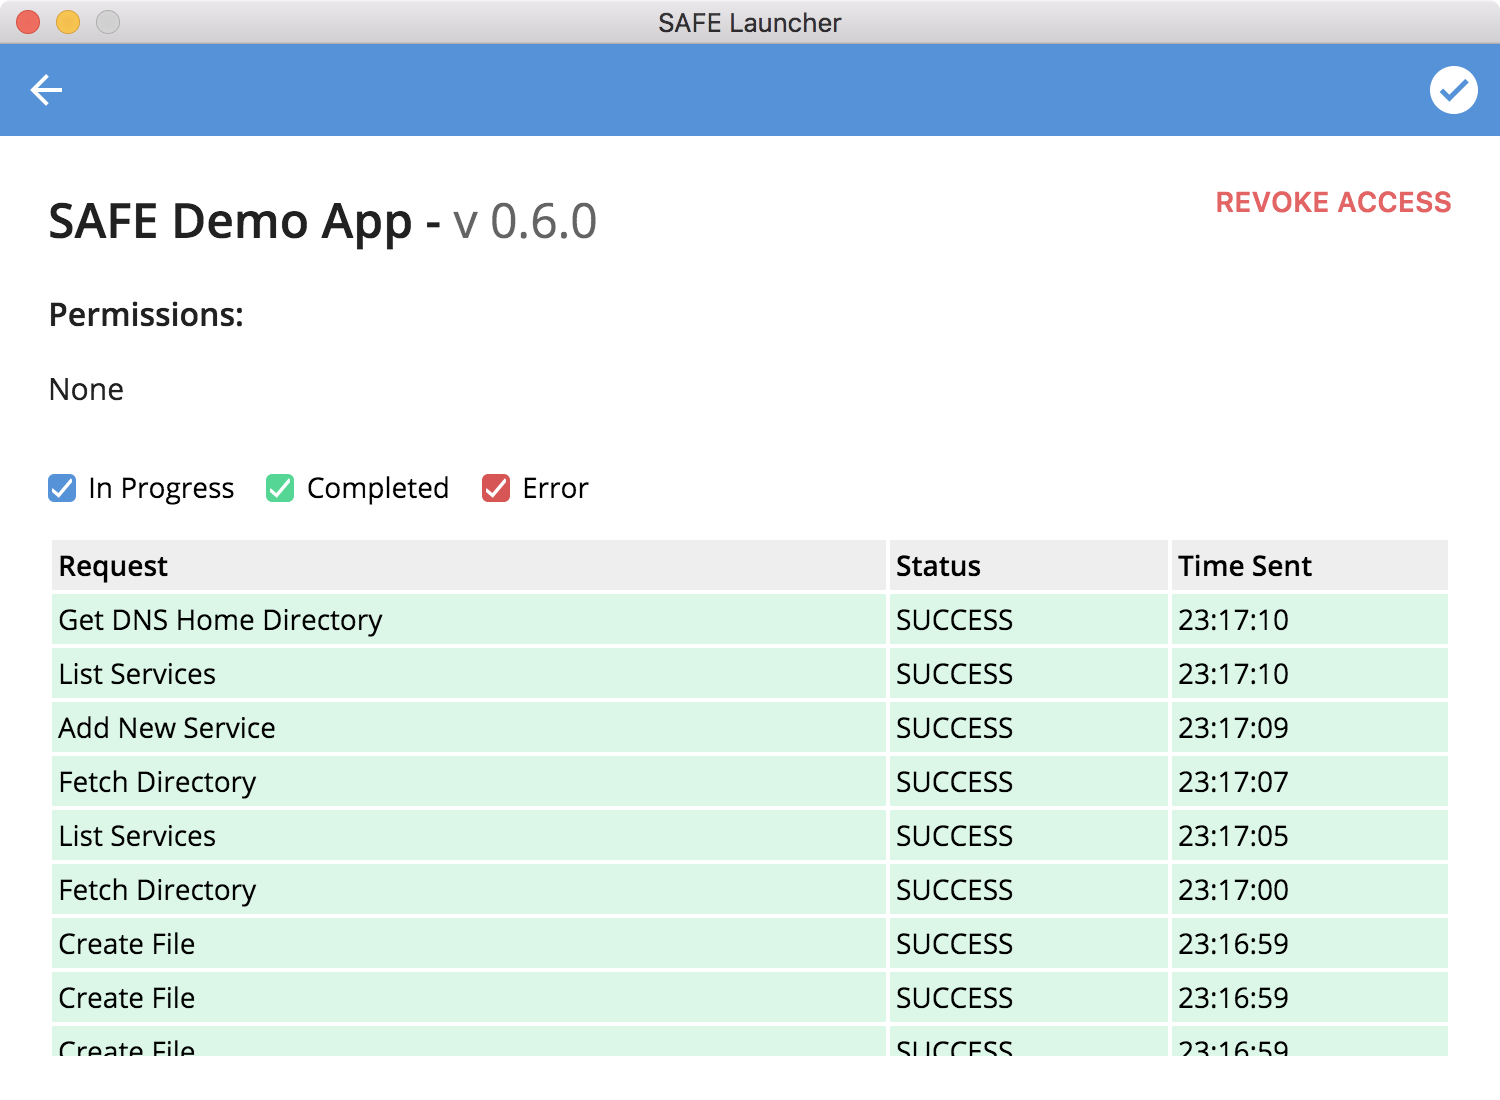Screen dimensions: 1500x1100
Task: Click the 23:17:00 time cell
Action: point(1309,890)
